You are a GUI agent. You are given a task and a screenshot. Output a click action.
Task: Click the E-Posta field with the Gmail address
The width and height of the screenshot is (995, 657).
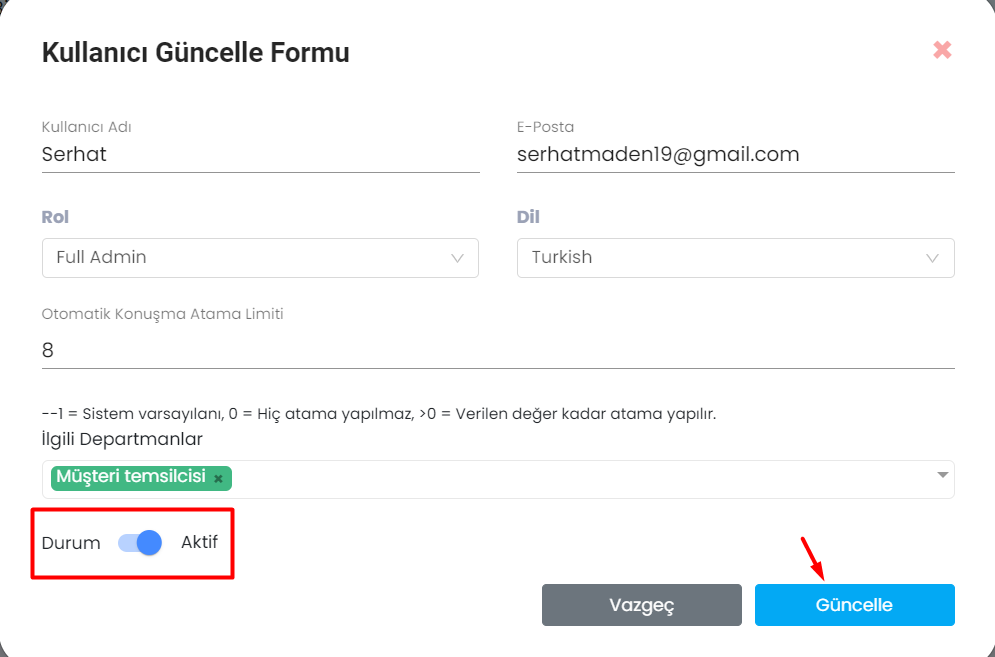(x=735, y=155)
